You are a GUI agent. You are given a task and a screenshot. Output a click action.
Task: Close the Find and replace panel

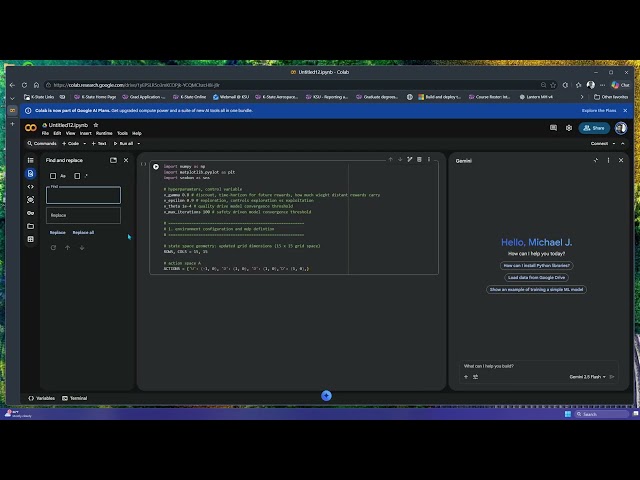[126, 160]
